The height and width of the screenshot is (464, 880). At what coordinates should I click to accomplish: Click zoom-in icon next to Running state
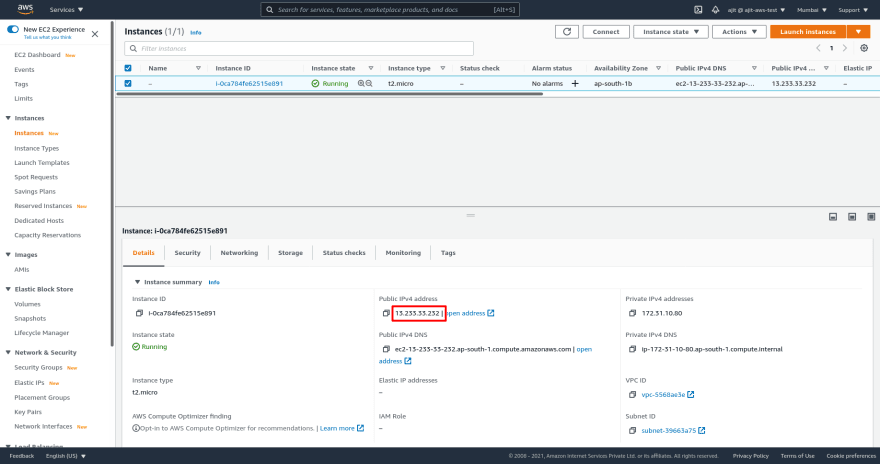[361, 83]
